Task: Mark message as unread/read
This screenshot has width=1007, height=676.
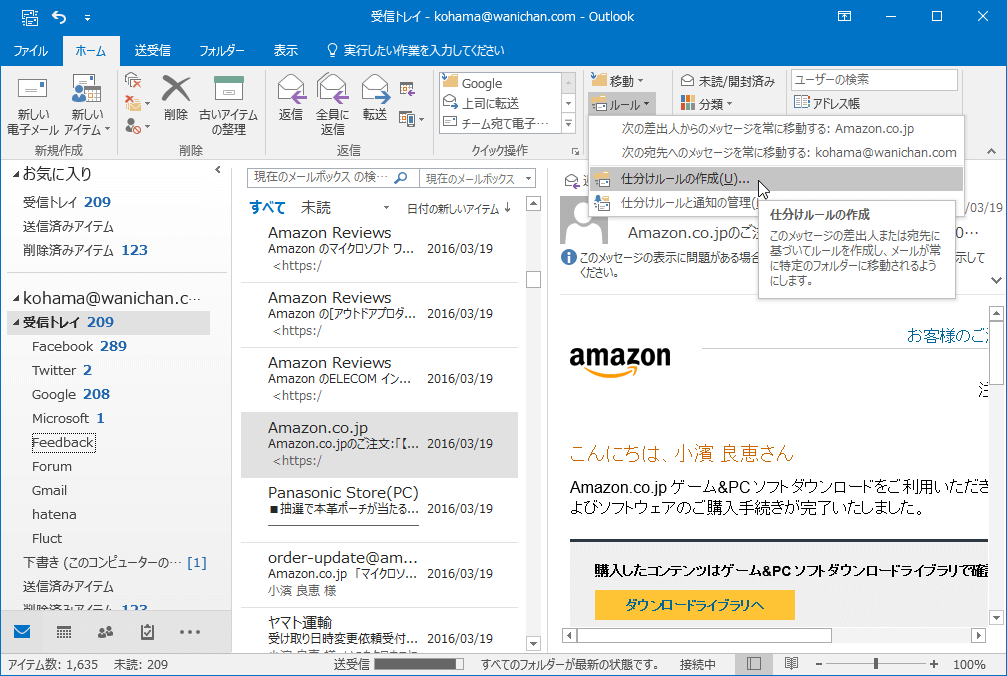Action: [x=728, y=81]
